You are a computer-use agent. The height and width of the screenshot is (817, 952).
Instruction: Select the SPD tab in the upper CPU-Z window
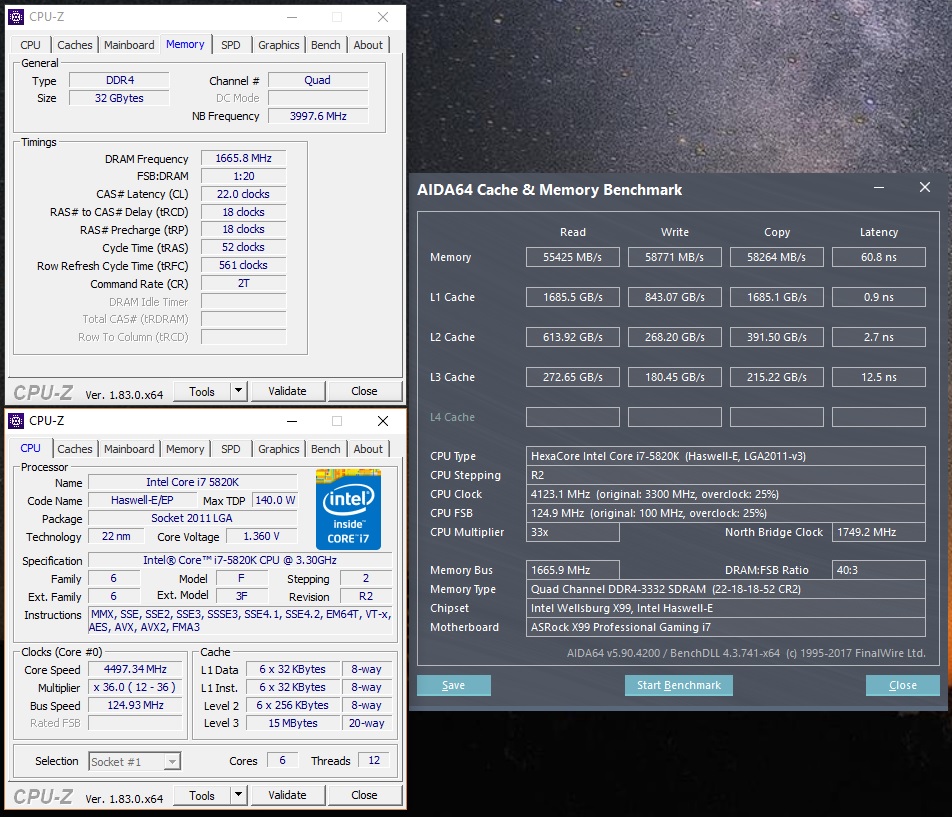(x=231, y=45)
